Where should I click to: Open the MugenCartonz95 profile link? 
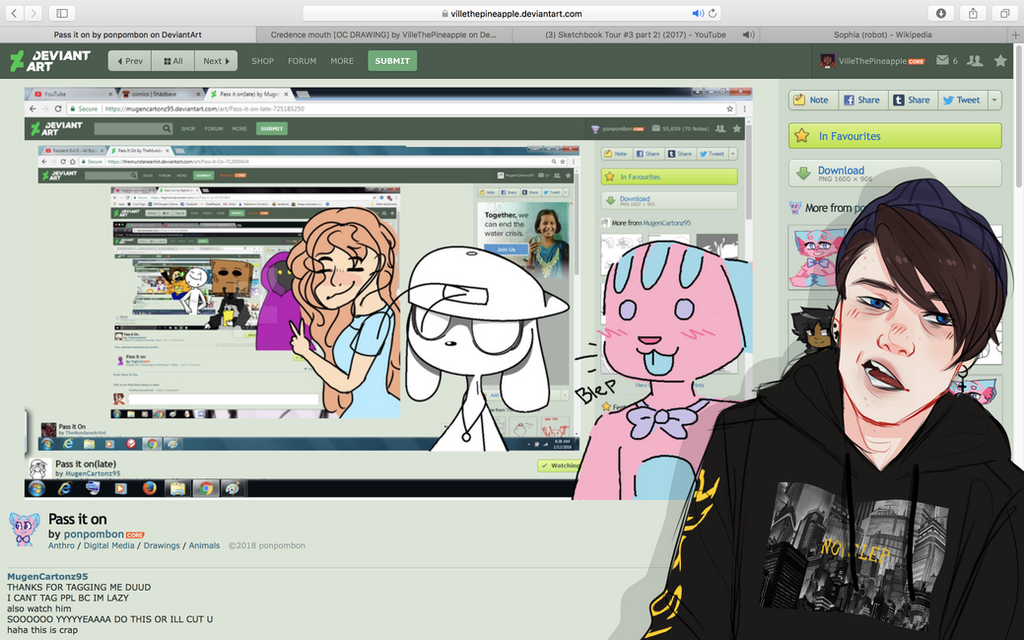[47, 577]
